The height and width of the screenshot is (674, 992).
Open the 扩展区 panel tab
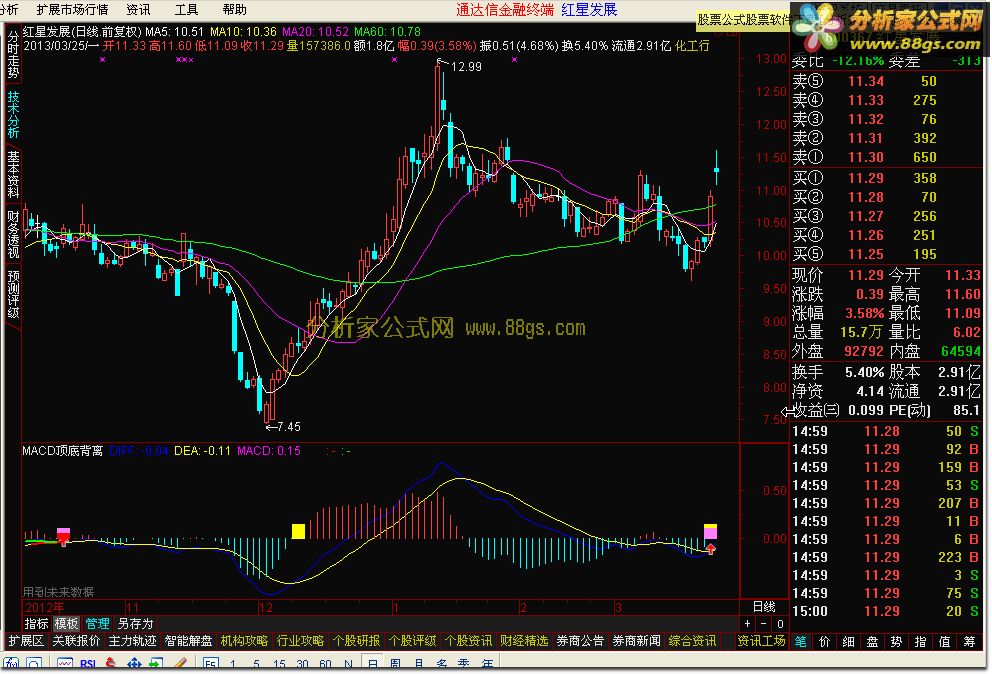click(26, 641)
